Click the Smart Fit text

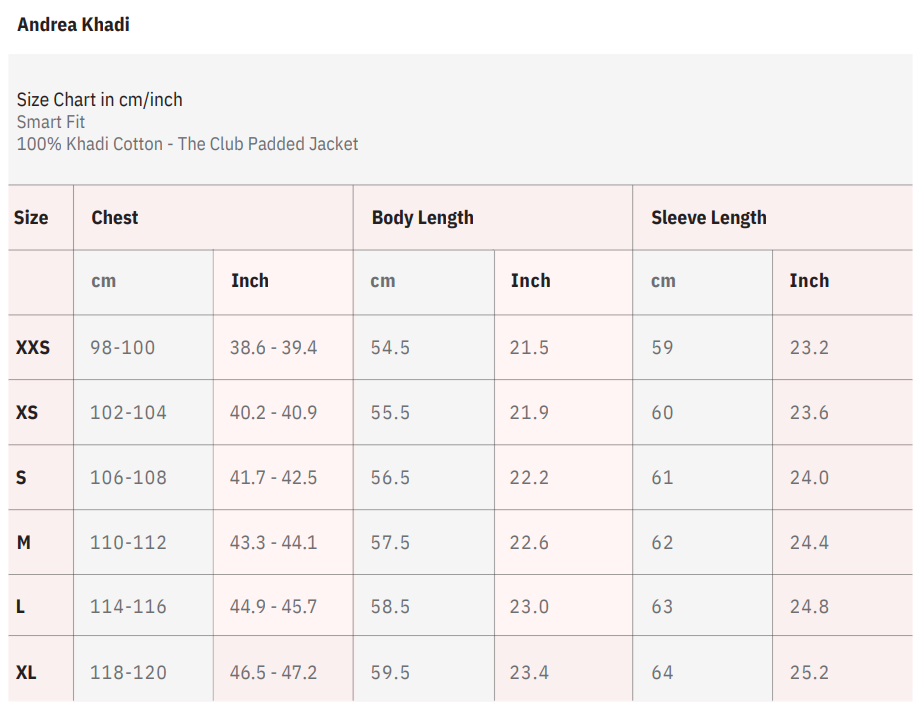point(51,122)
